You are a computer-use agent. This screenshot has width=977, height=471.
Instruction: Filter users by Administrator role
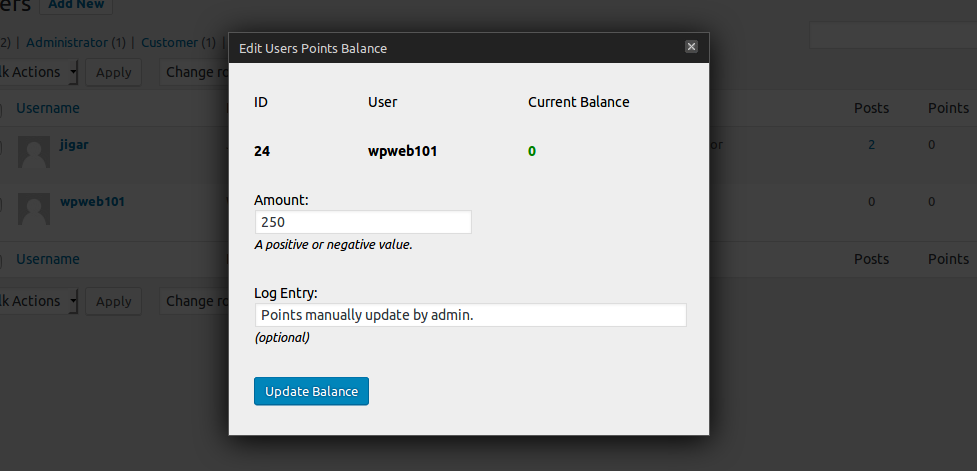(x=66, y=43)
